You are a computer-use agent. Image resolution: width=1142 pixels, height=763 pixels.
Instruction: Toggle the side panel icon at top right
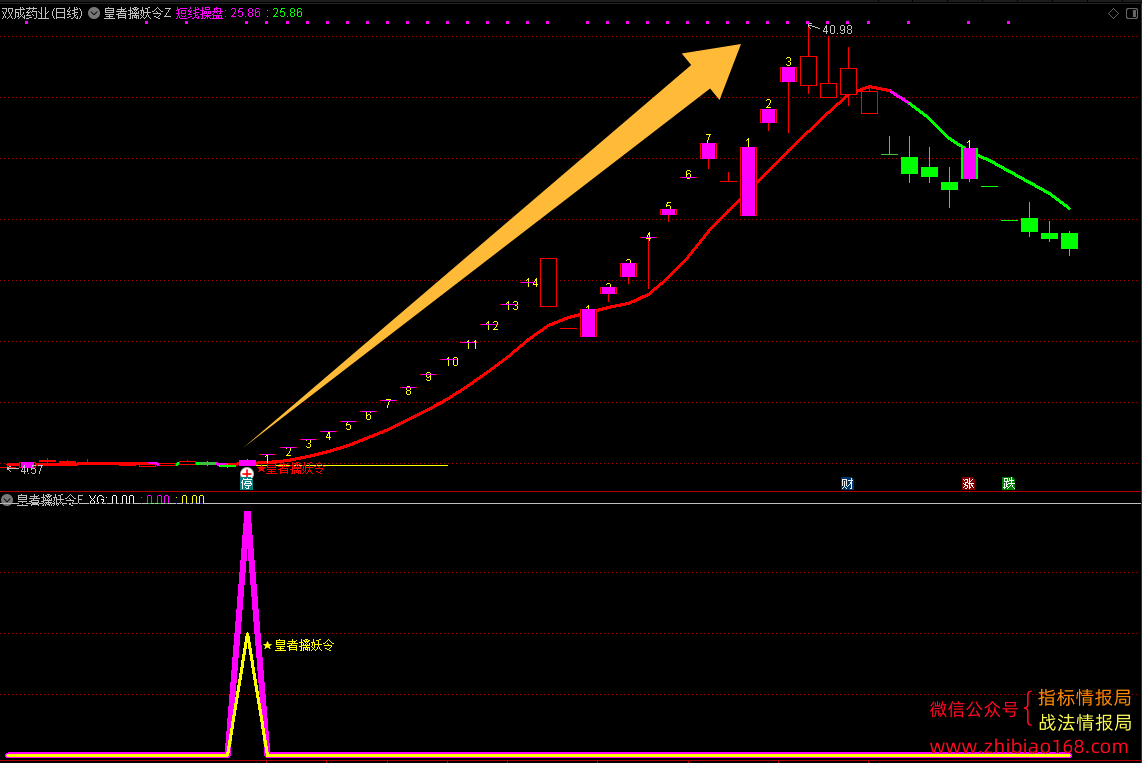(x=1132, y=13)
